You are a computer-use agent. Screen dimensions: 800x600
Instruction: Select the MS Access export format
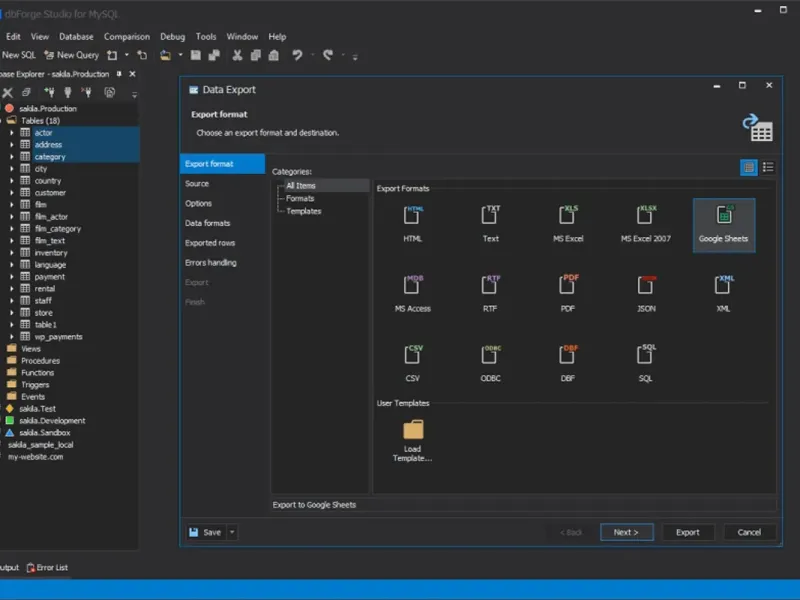412,285
